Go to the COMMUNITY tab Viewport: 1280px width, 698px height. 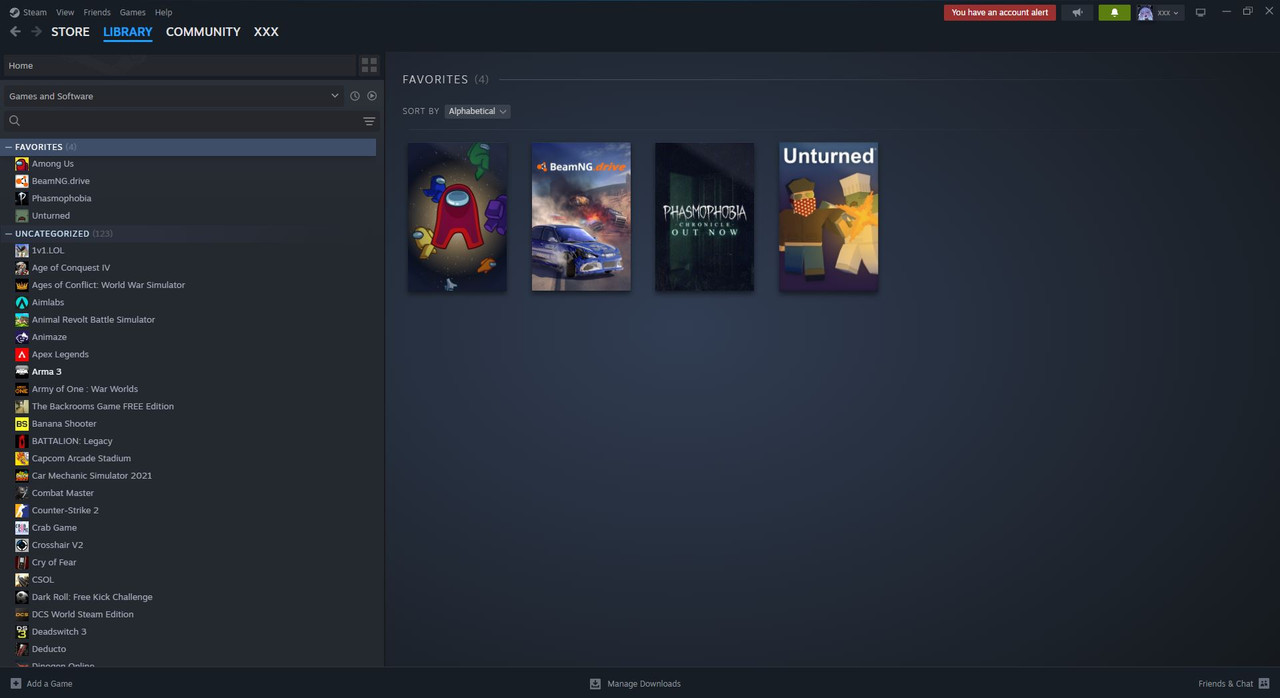[x=203, y=32]
